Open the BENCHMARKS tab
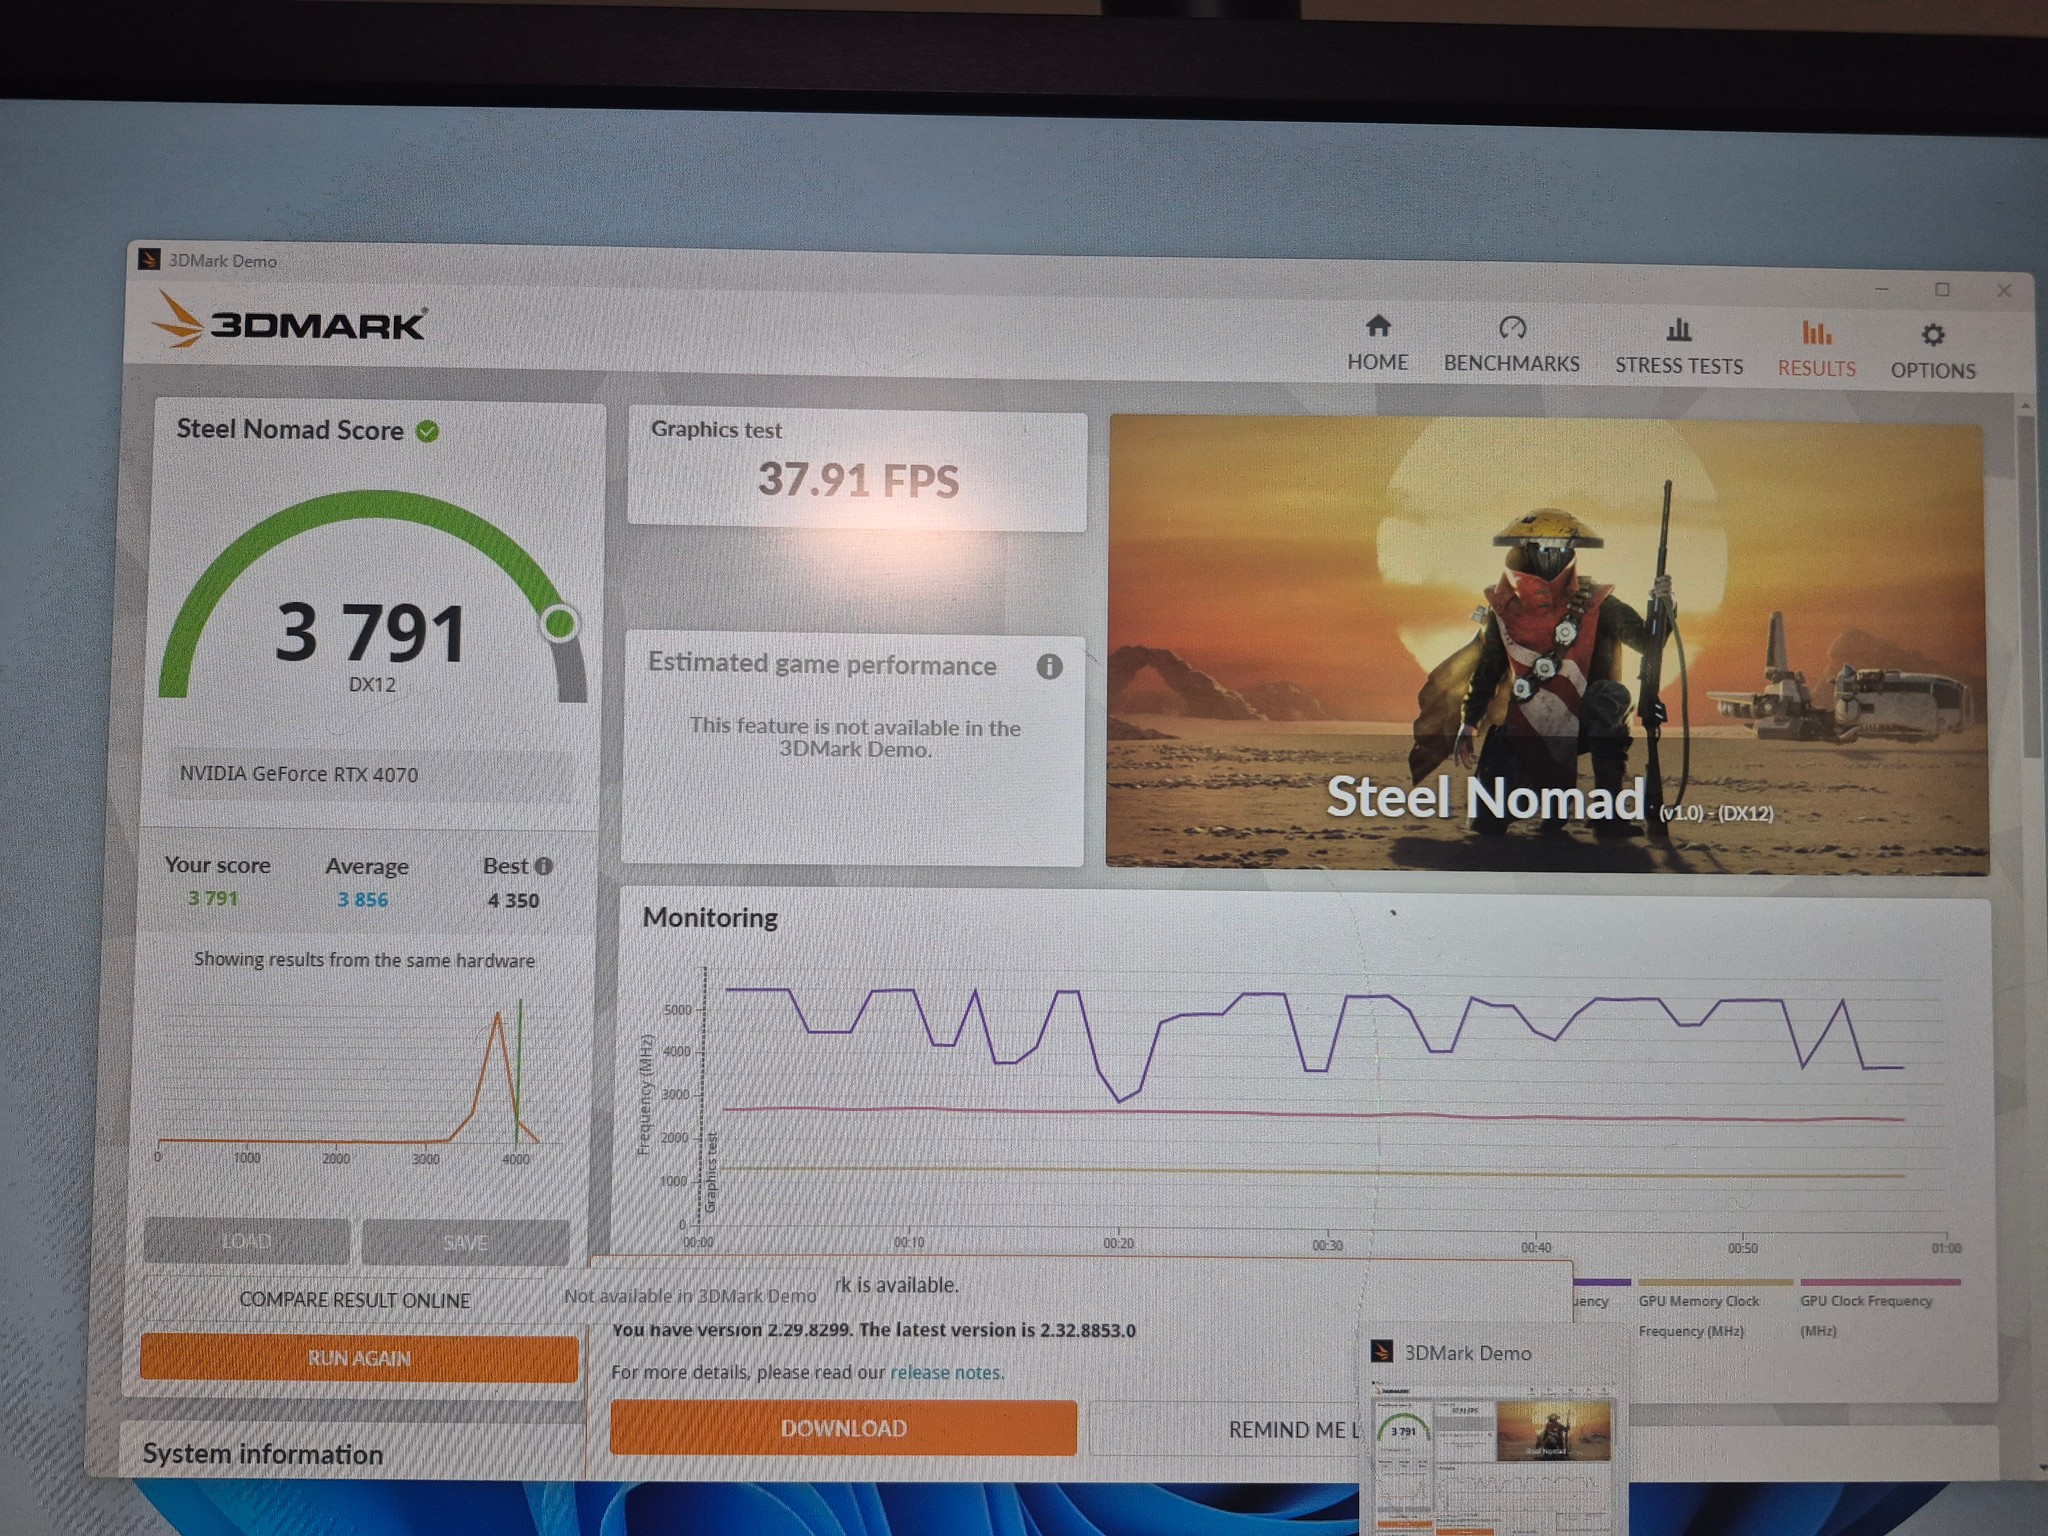Image resolution: width=2048 pixels, height=1536 pixels. tap(1511, 344)
